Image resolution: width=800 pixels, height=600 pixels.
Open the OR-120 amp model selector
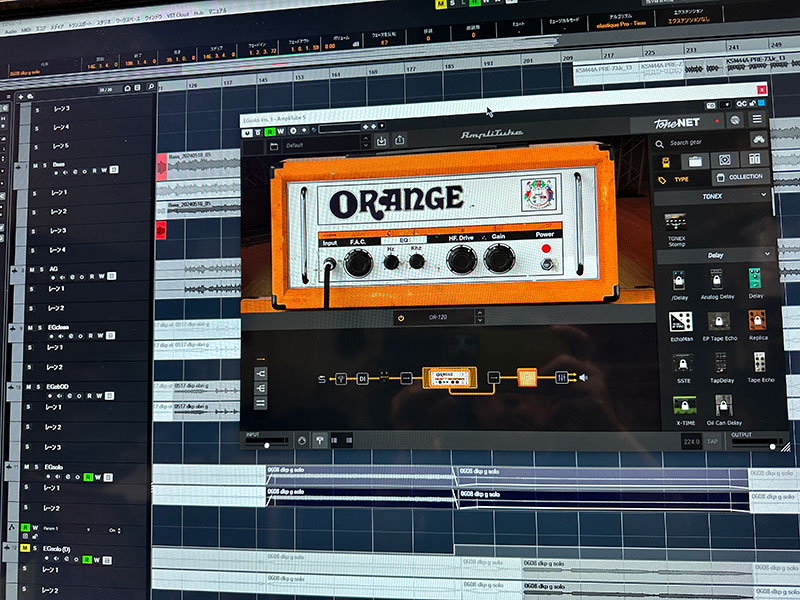(438, 317)
